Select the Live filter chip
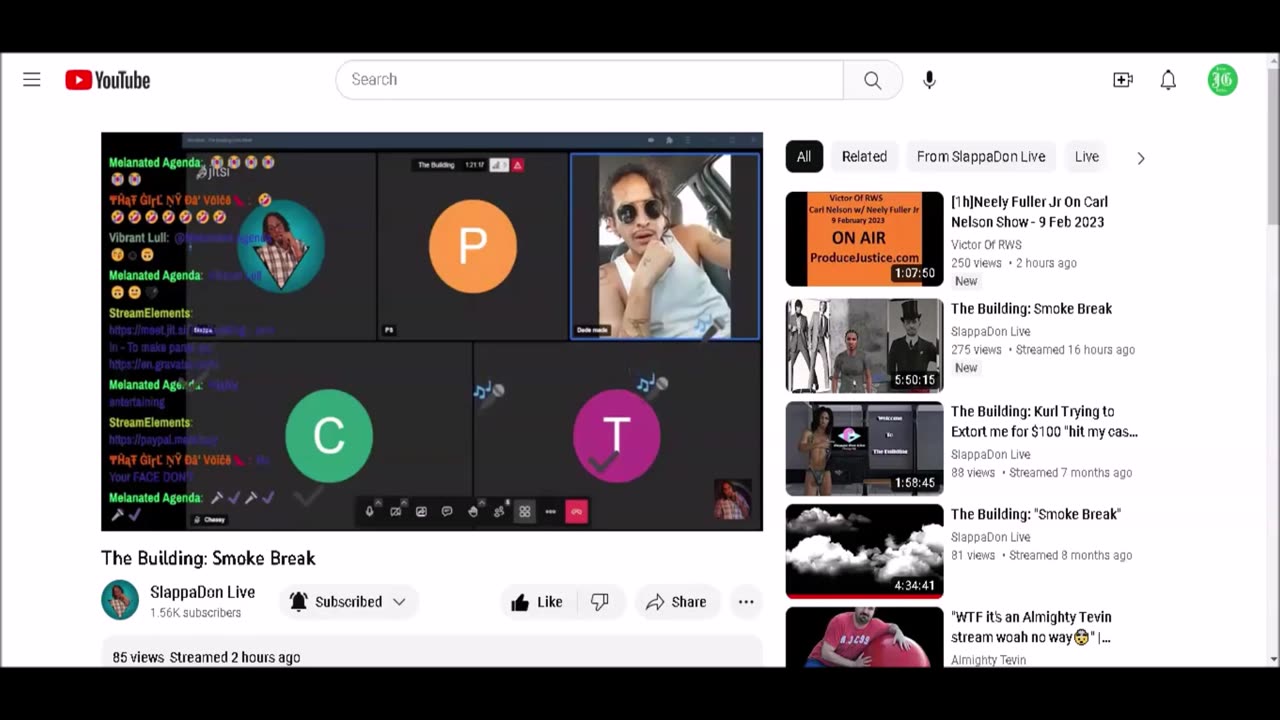 [1087, 157]
